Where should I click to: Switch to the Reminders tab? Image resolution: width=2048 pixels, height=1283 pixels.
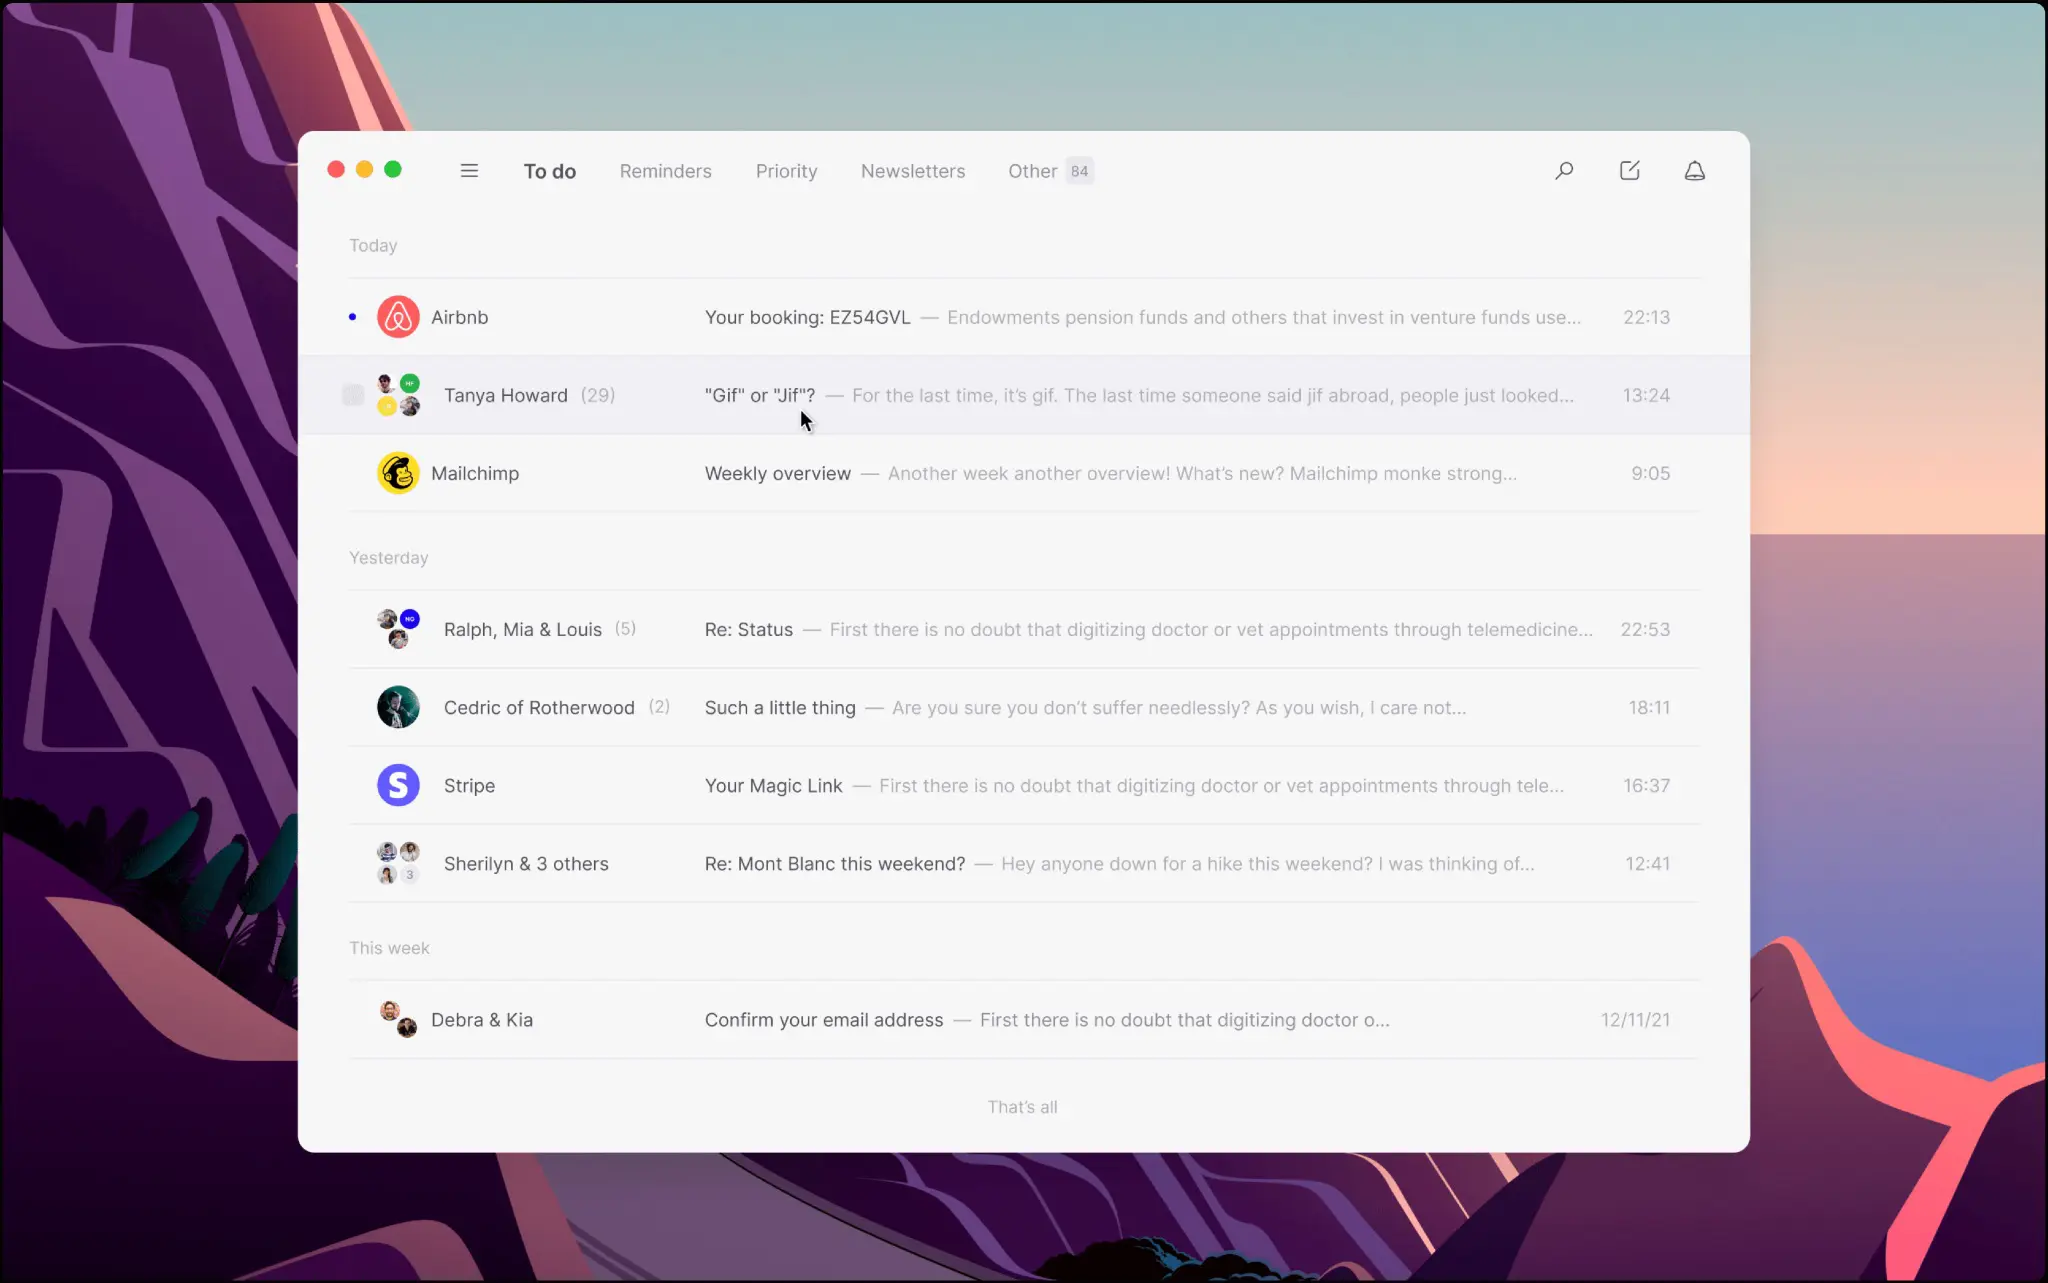point(665,171)
